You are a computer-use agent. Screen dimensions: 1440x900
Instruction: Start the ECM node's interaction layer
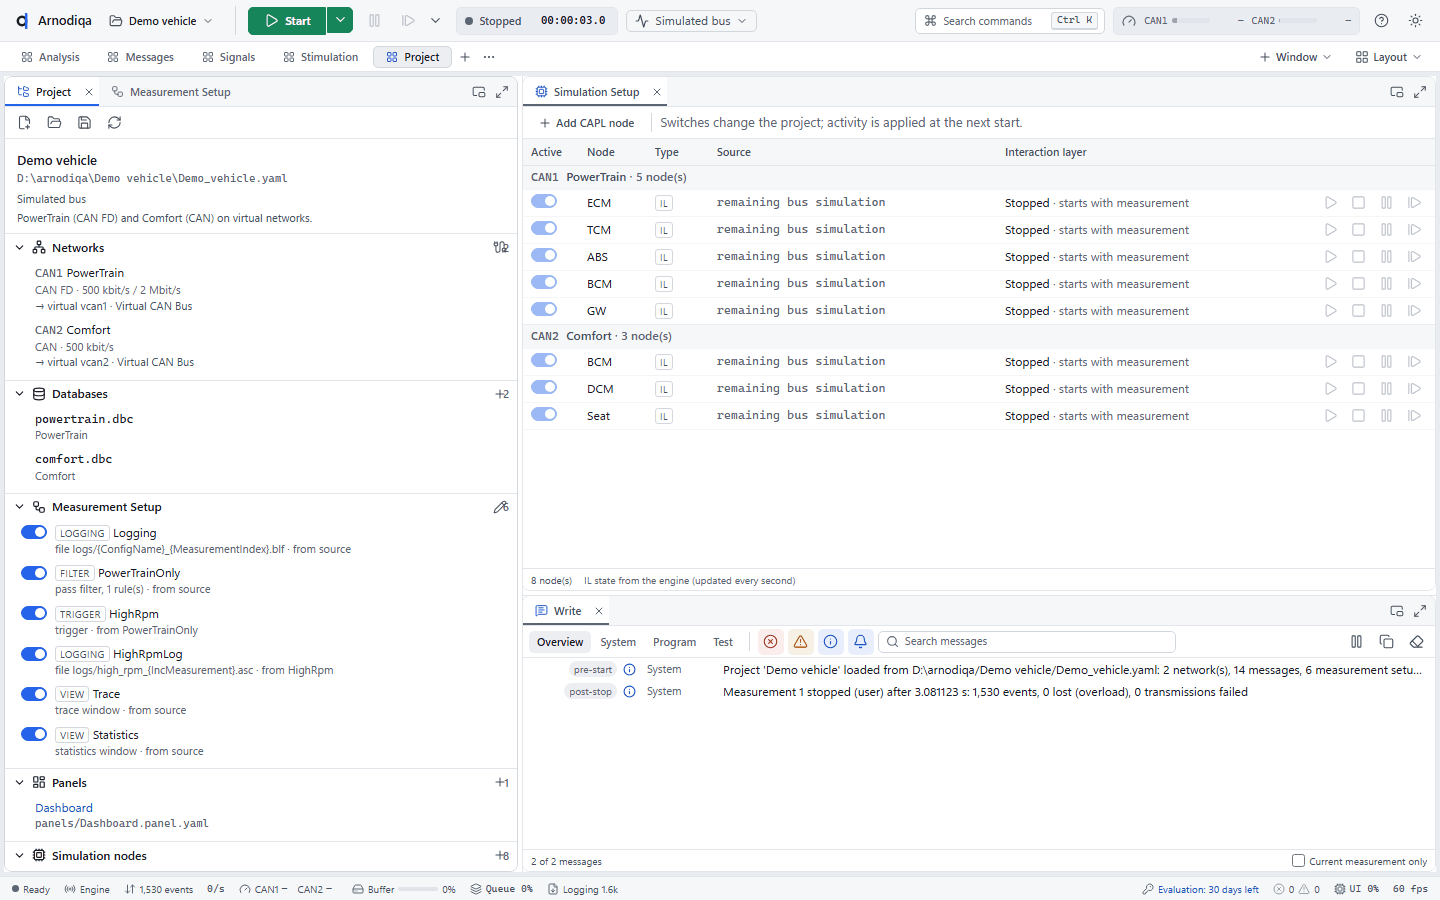point(1331,203)
